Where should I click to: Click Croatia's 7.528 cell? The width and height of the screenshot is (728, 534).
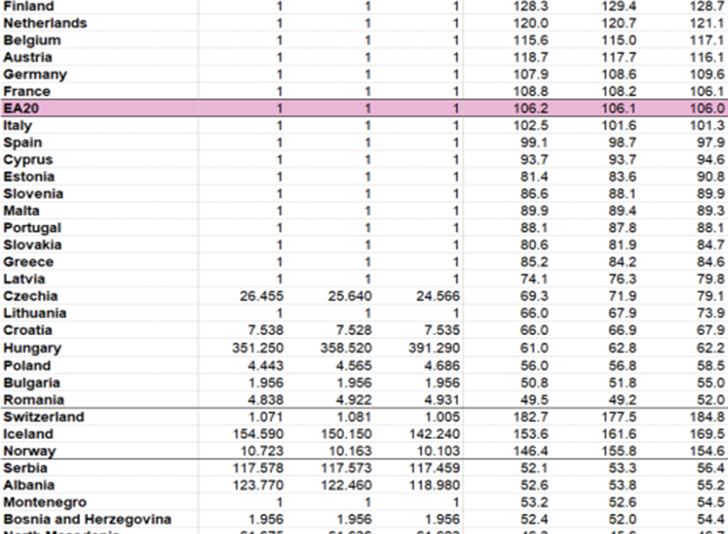(x=351, y=331)
